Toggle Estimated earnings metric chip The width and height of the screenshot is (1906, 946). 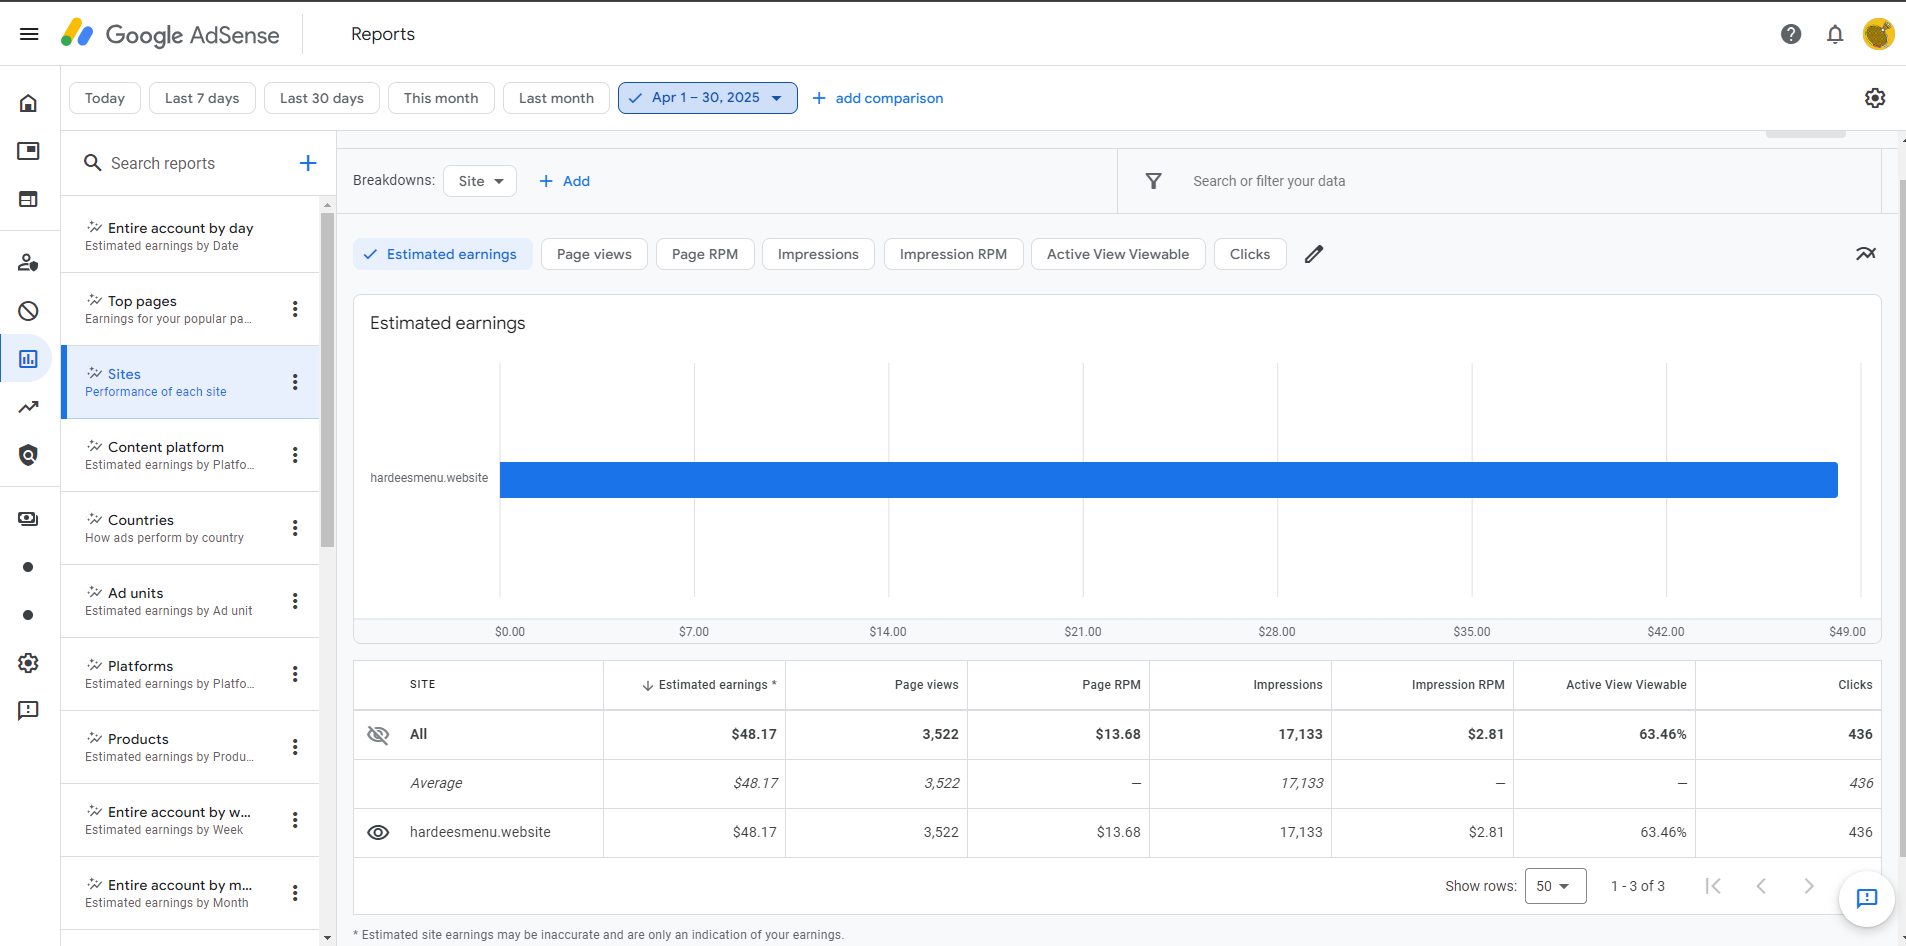[442, 254]
